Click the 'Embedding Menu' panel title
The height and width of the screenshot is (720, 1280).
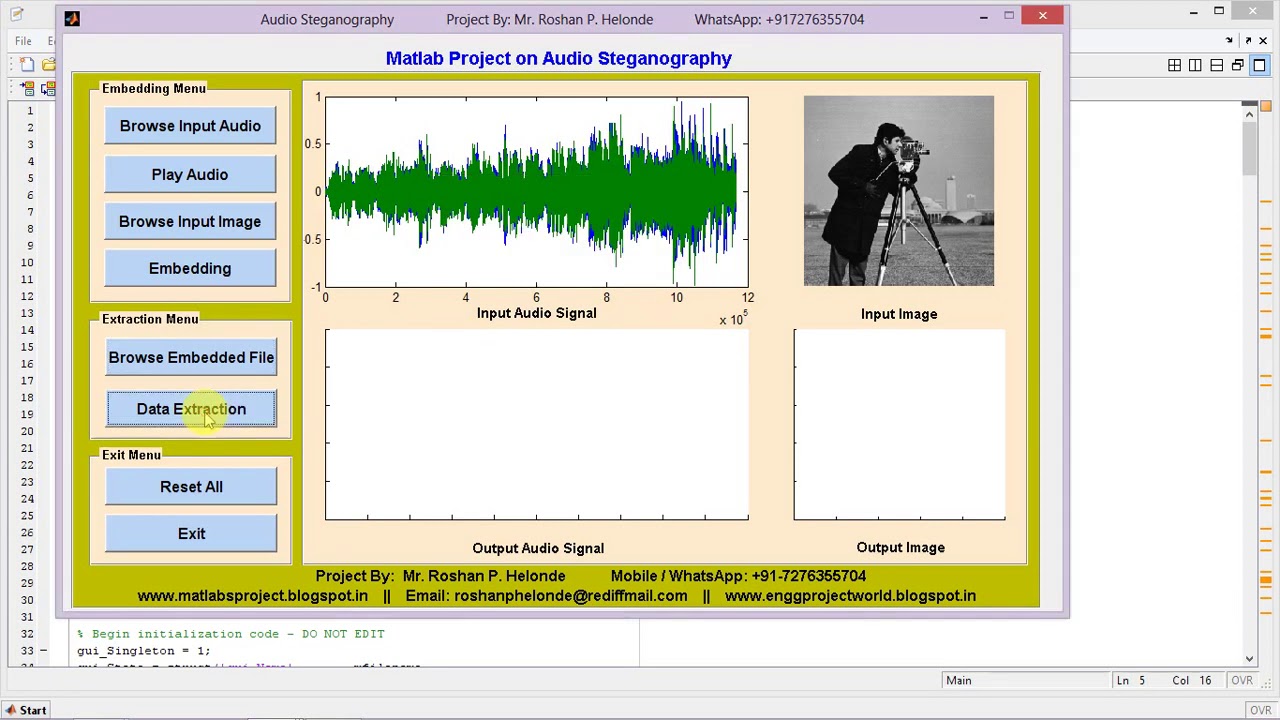pos(154,89)
